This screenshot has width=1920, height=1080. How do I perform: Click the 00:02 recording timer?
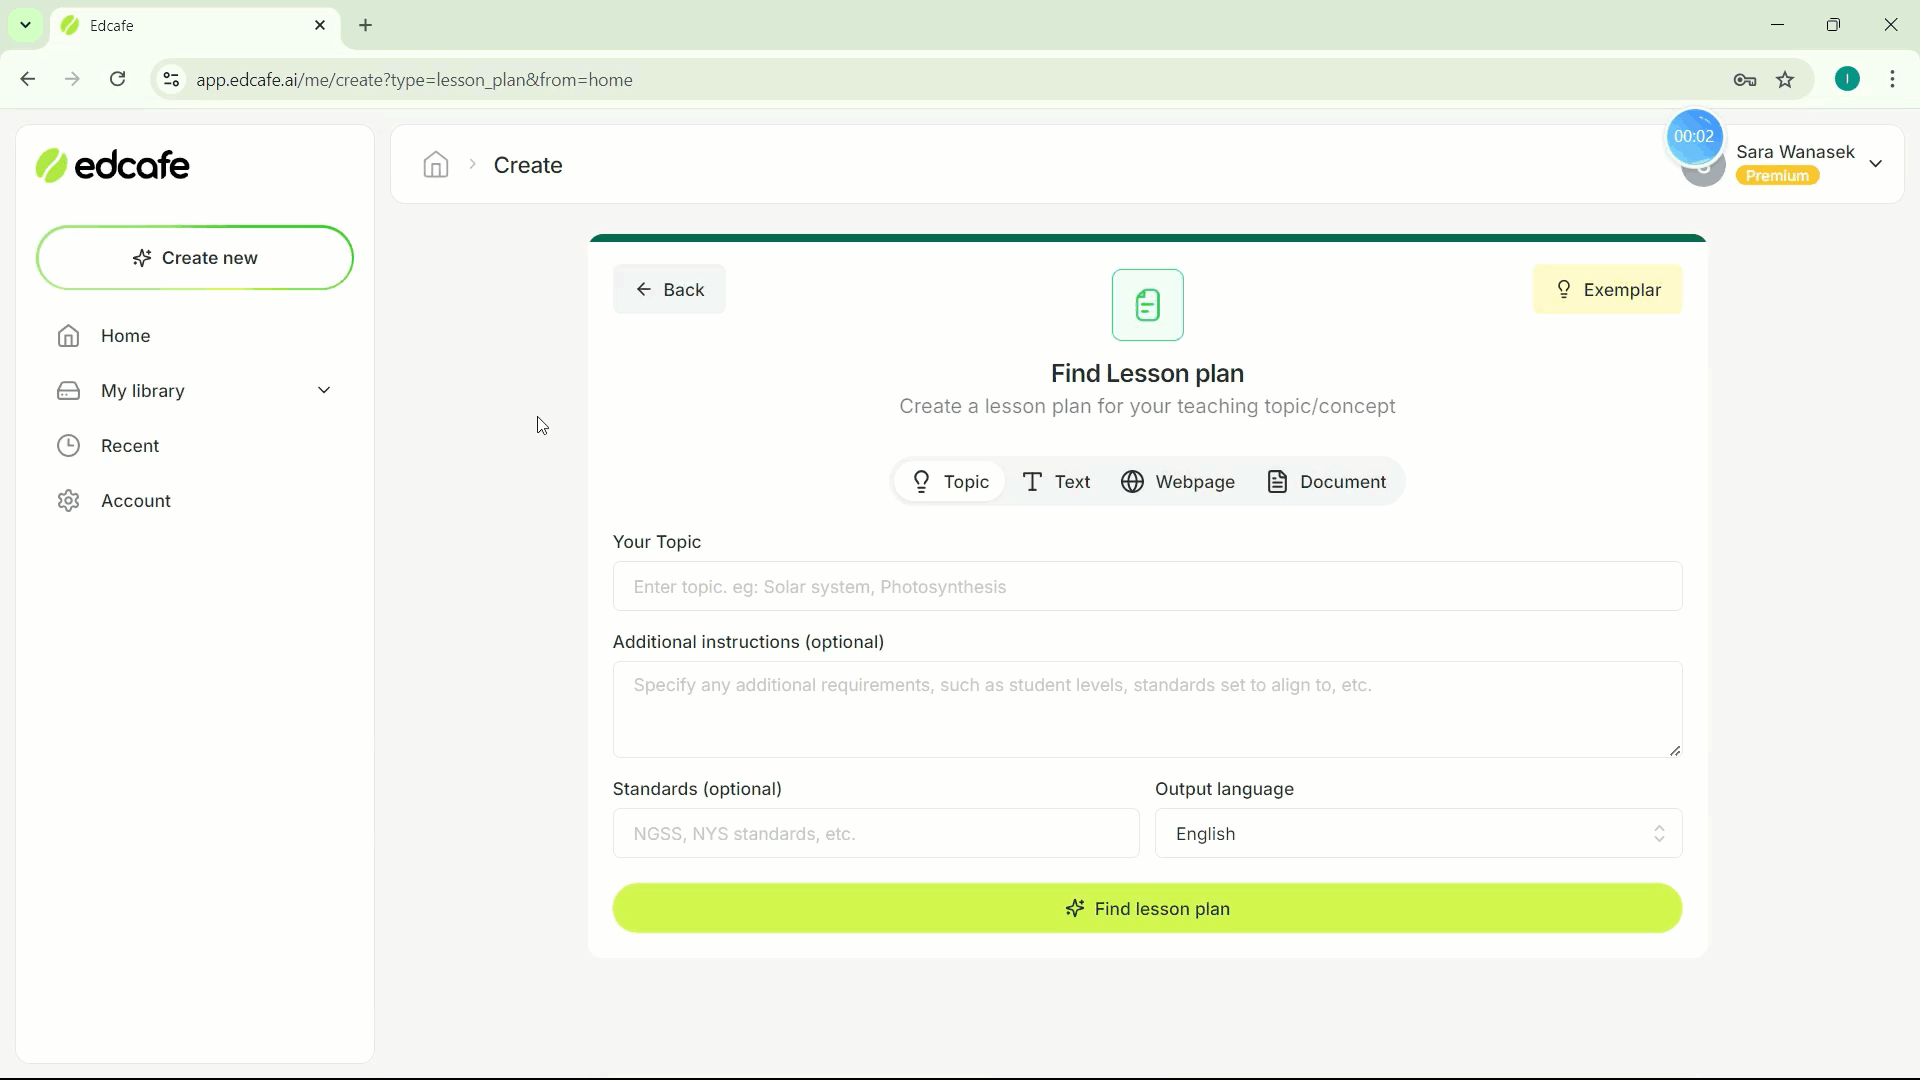[1695, 137]
